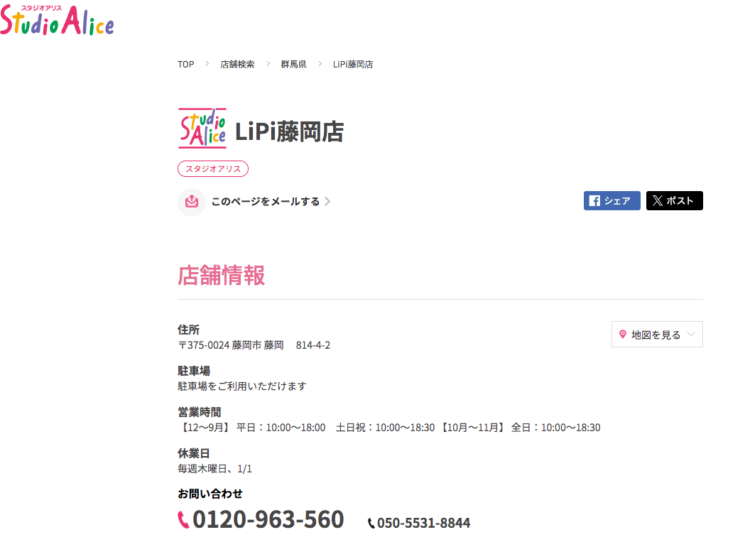The width and height of the screenshot is (750, 542).
Task: Open the このページをメールする link
Action: point(265,201)
